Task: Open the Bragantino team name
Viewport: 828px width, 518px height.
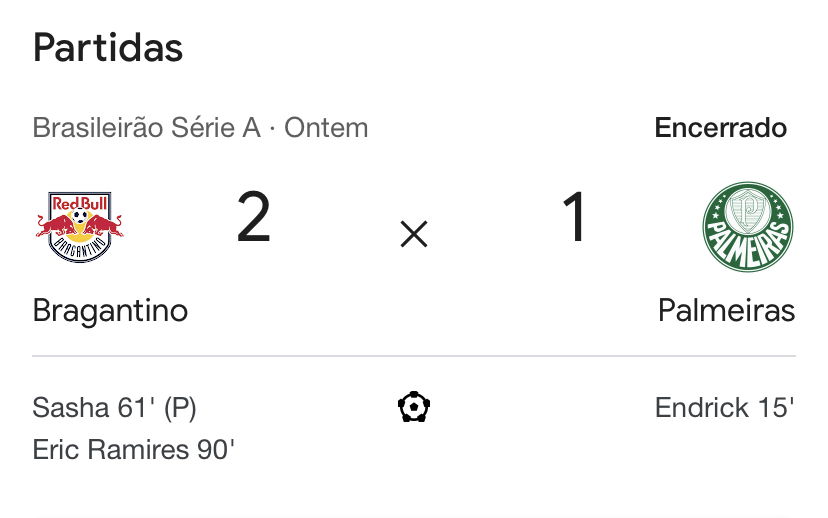Action: coord(110,310)
